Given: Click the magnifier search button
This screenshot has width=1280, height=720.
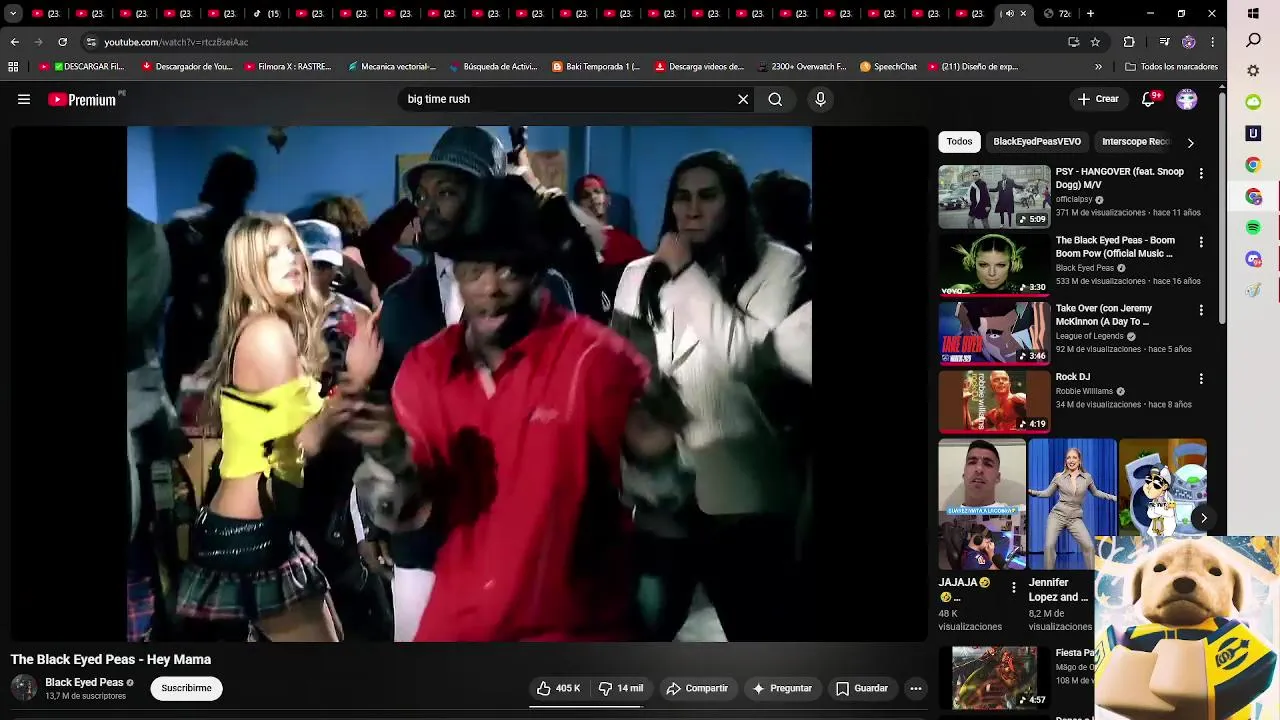Looking at the screenshot, I should (775, 99).
